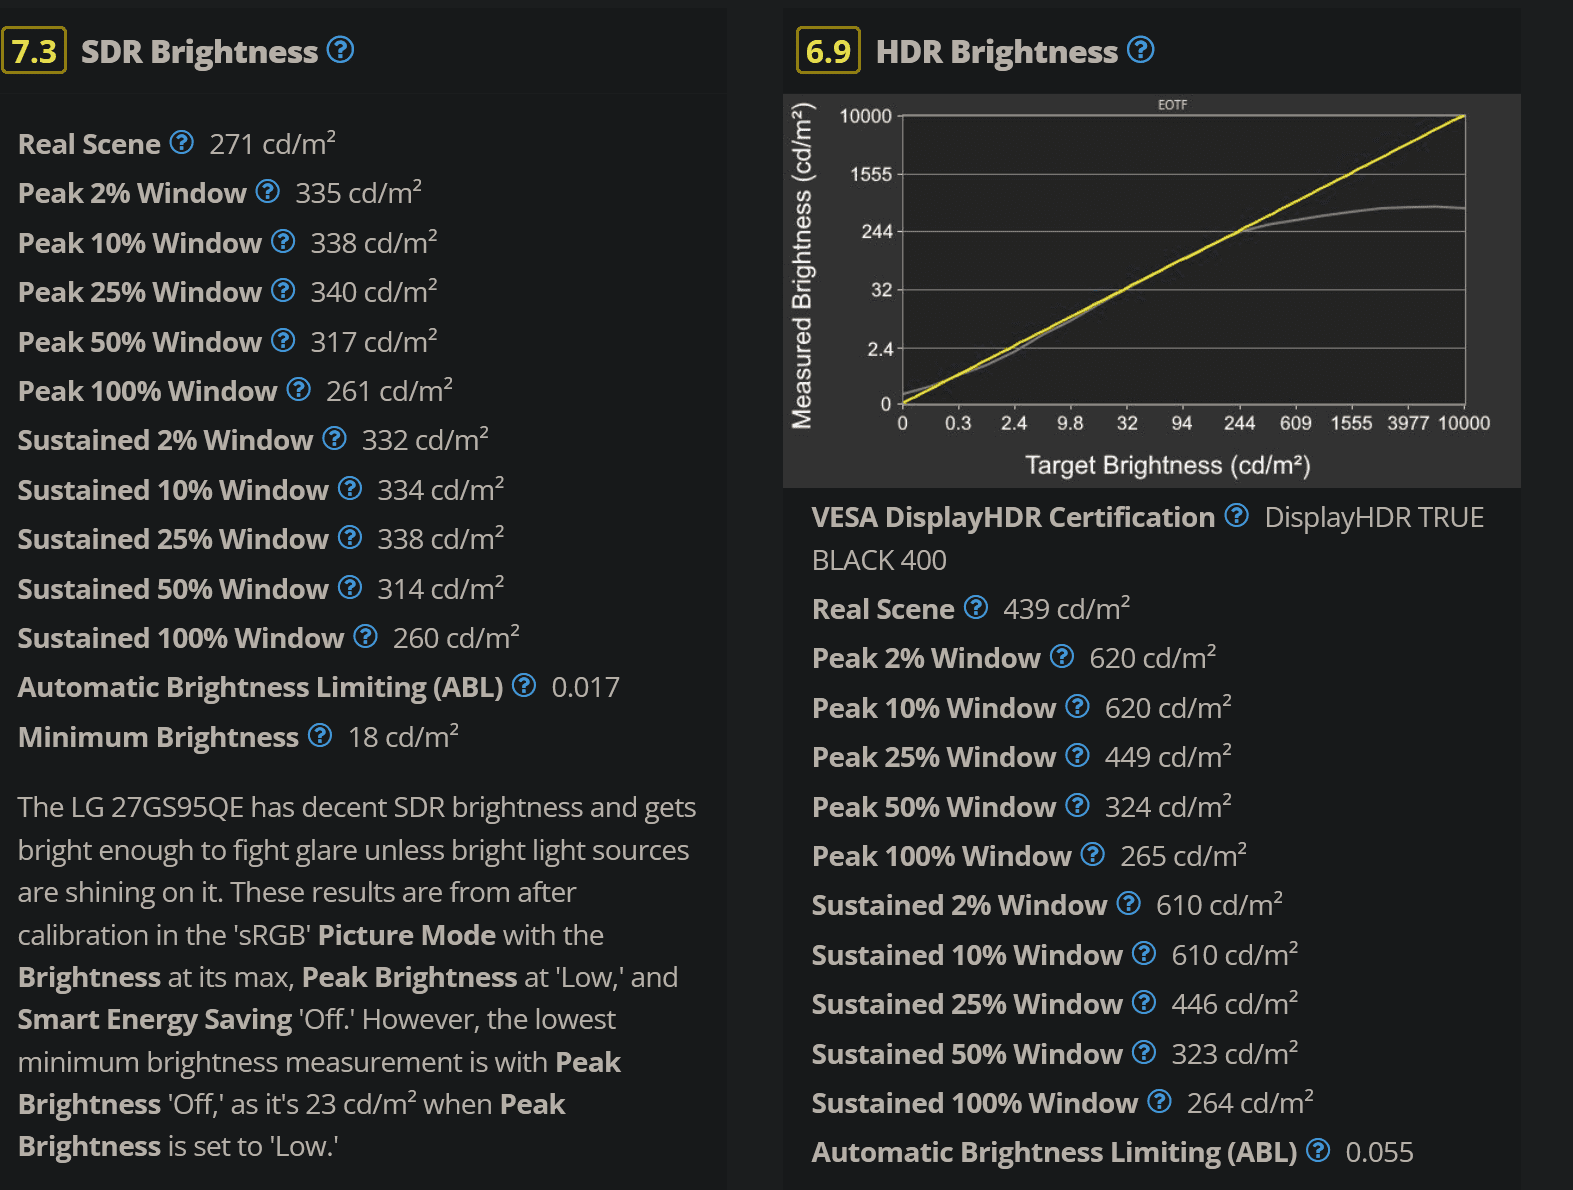Click help icon beside HDR Peak 10% Window

coord(1077,706)
